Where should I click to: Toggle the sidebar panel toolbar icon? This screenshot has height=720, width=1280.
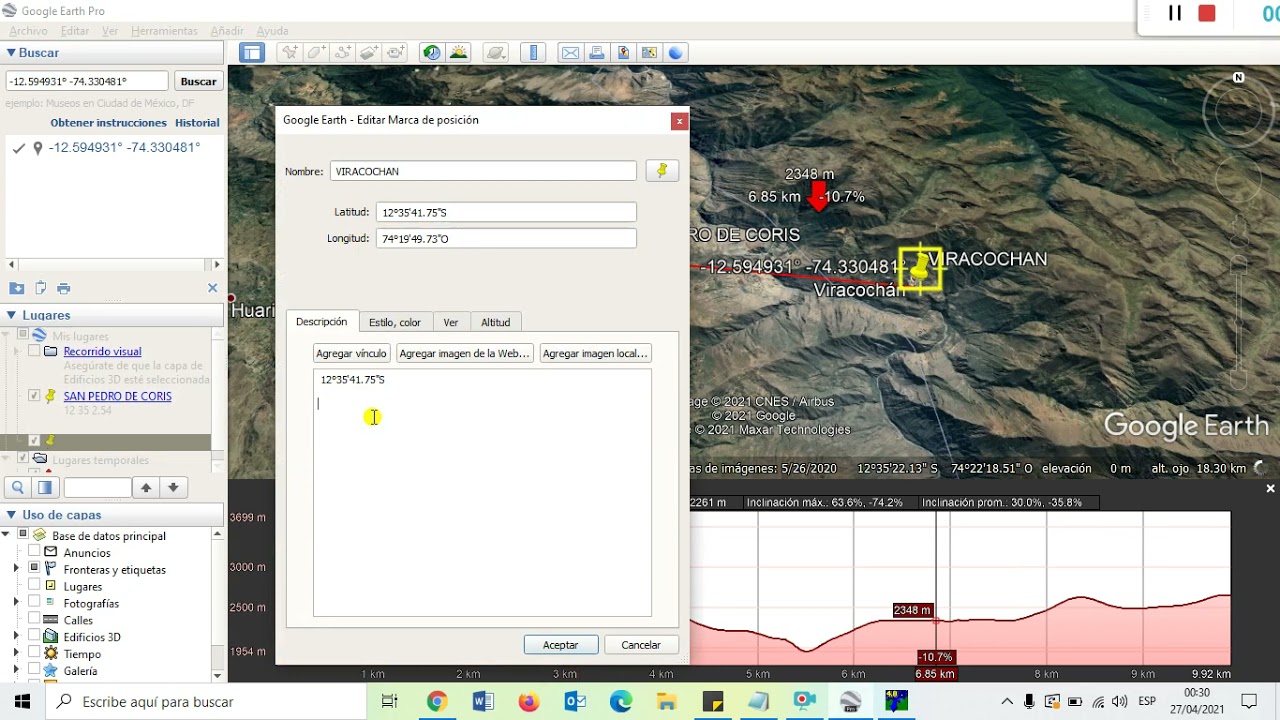click(x=252, y=53)
